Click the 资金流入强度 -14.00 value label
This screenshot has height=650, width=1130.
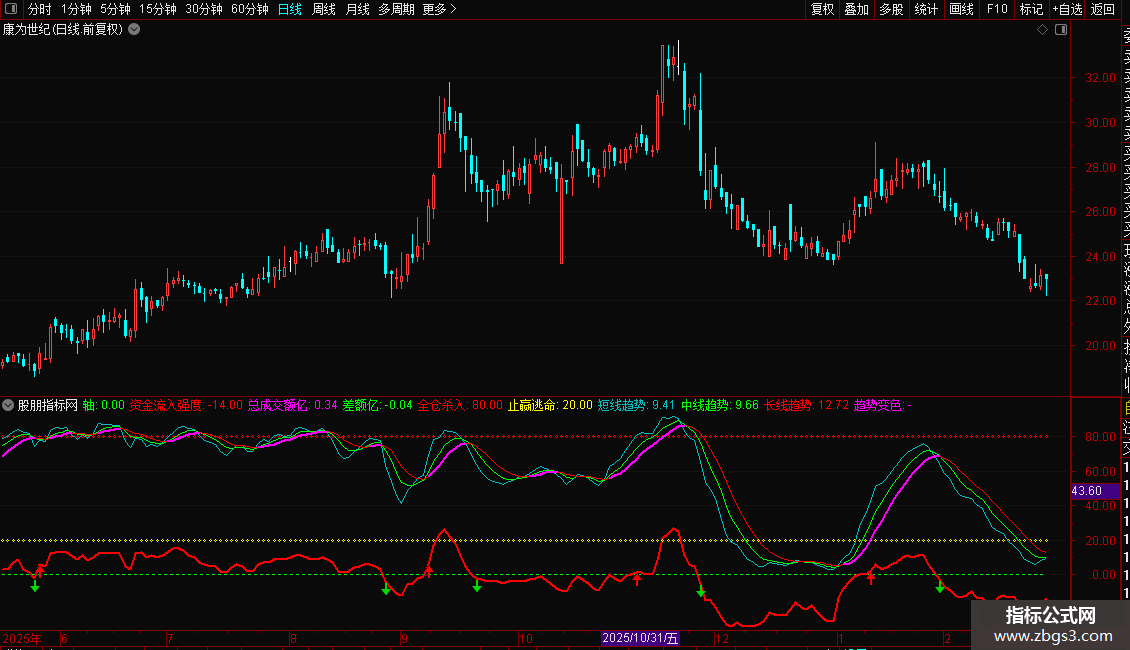click(x=186, y=405)
